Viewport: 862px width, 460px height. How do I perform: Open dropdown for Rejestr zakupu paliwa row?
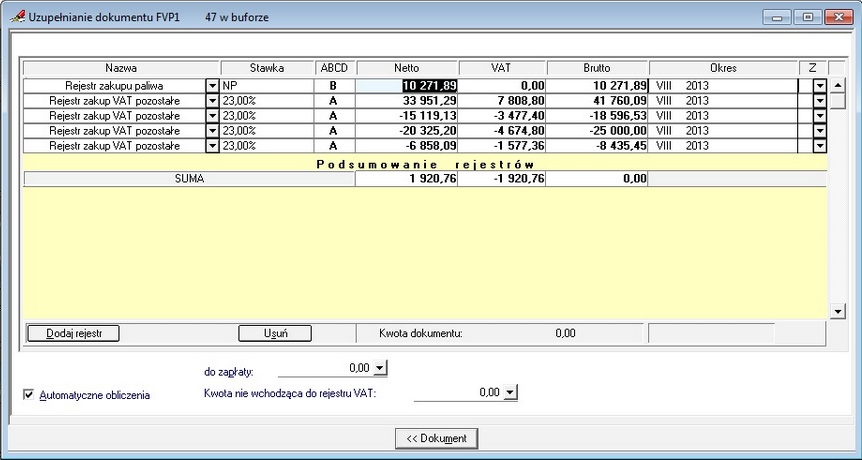coord(212,86)
